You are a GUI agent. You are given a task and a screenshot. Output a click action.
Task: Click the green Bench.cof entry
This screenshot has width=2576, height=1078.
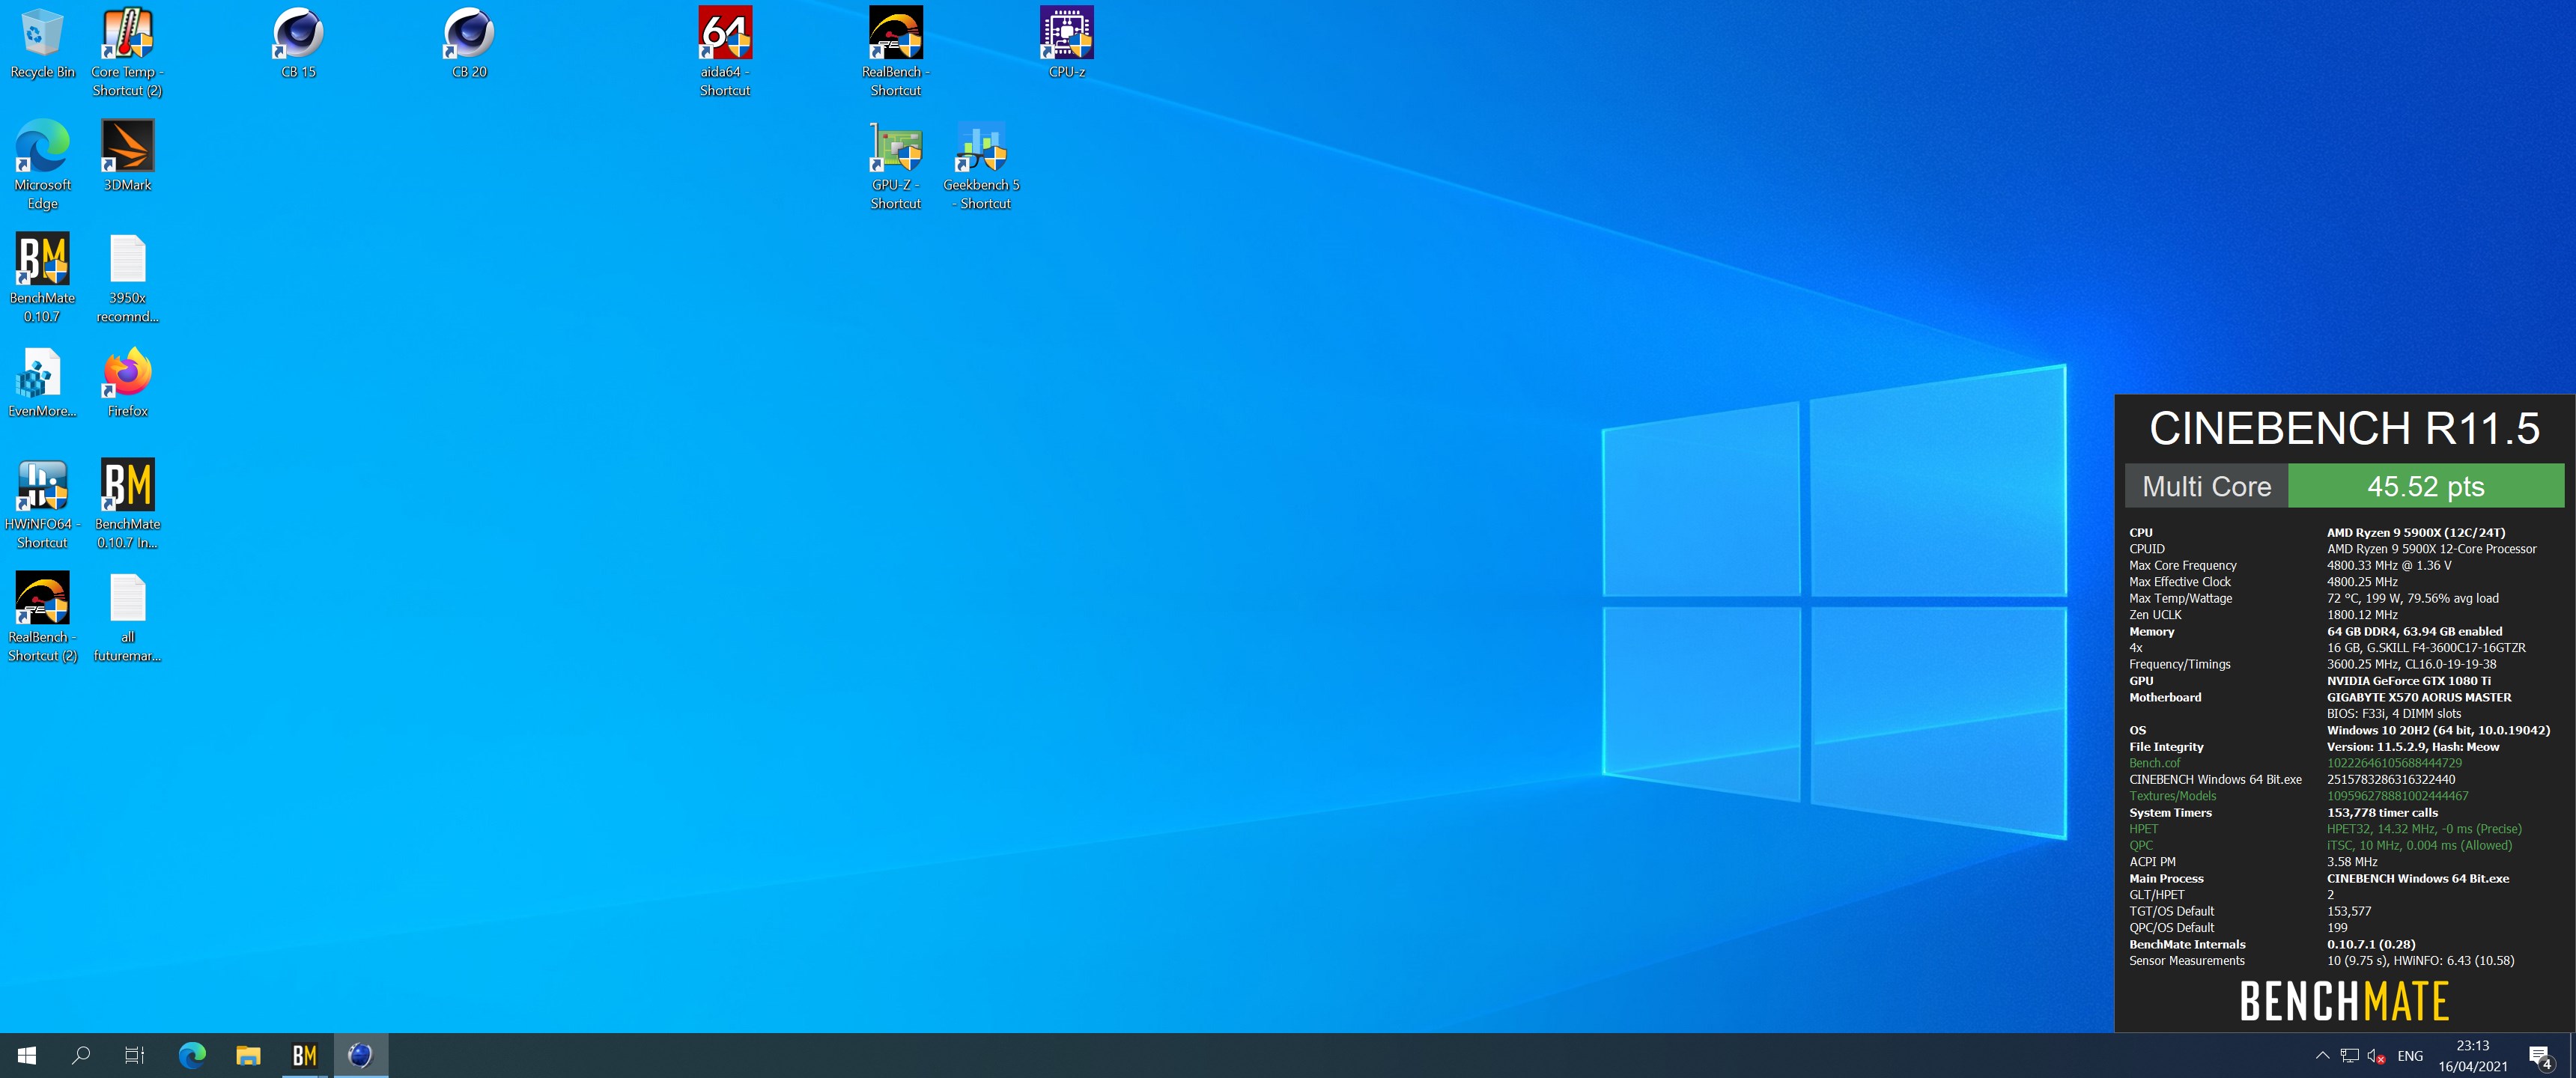(x=2154, y=763)
